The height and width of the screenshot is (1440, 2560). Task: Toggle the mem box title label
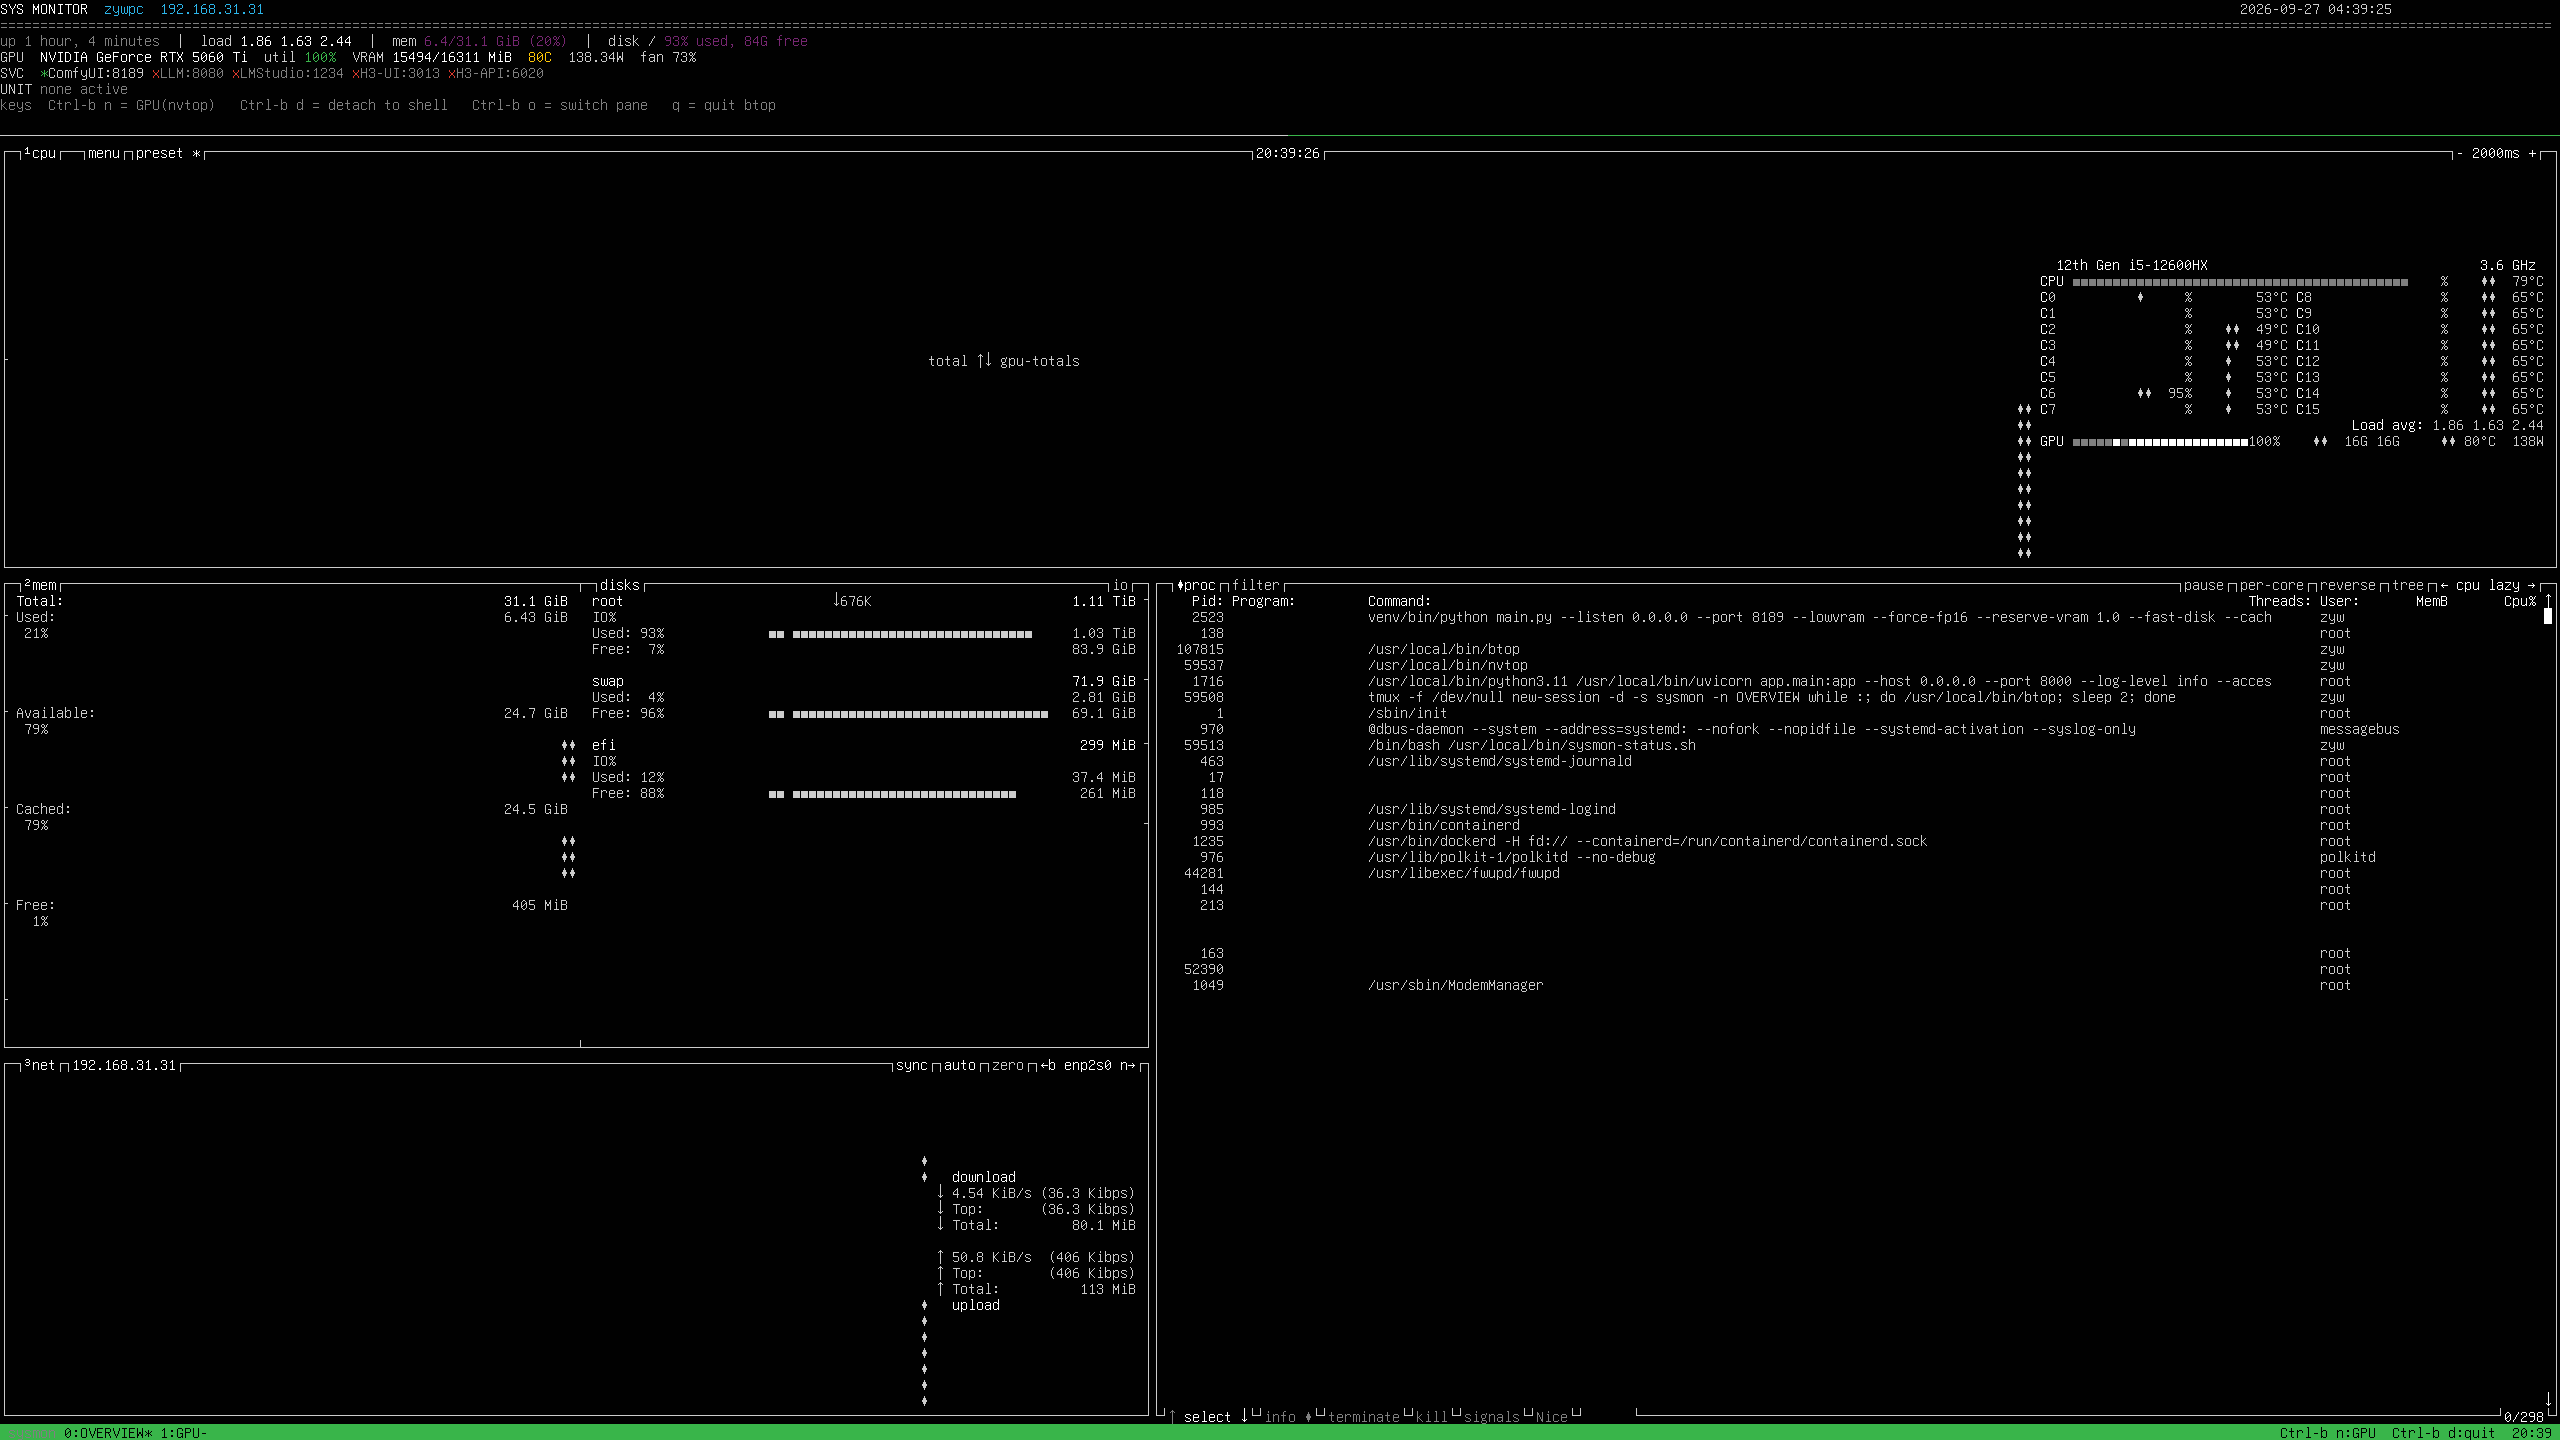click(40, 585)
